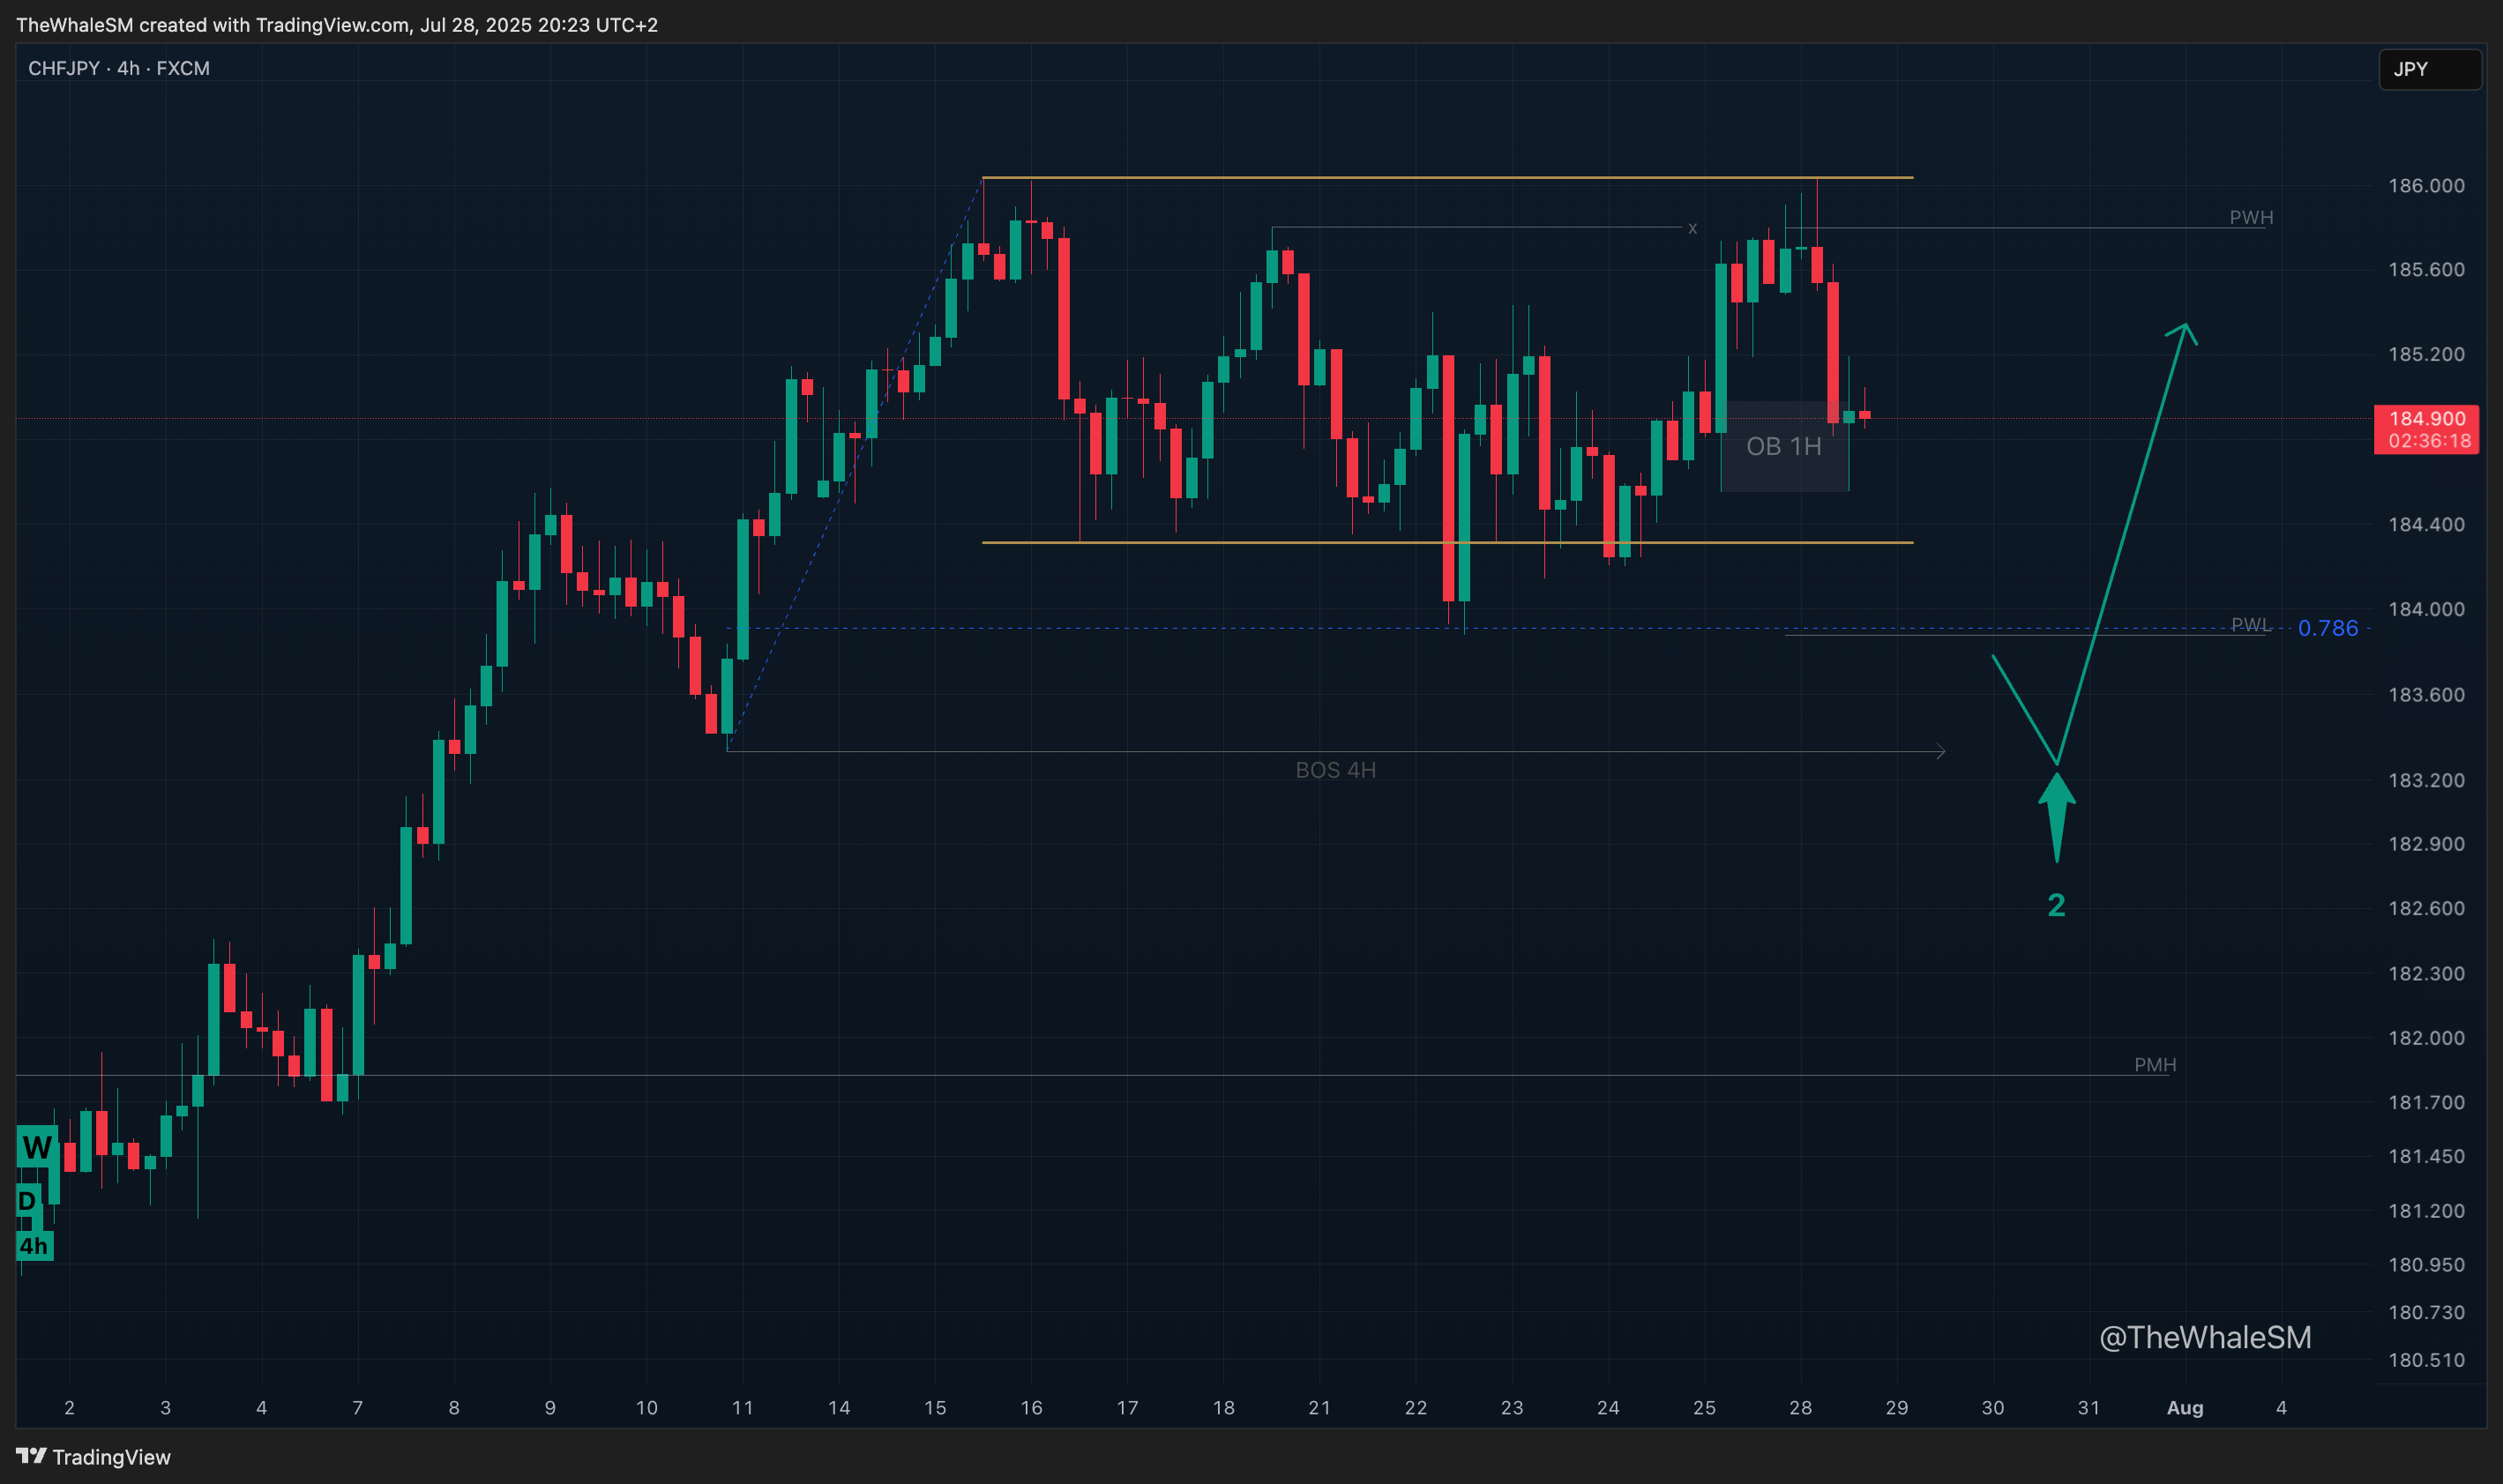Click the 182.900 price axis value
Screen dimensions: 2503x1484
pos(2426,844)
